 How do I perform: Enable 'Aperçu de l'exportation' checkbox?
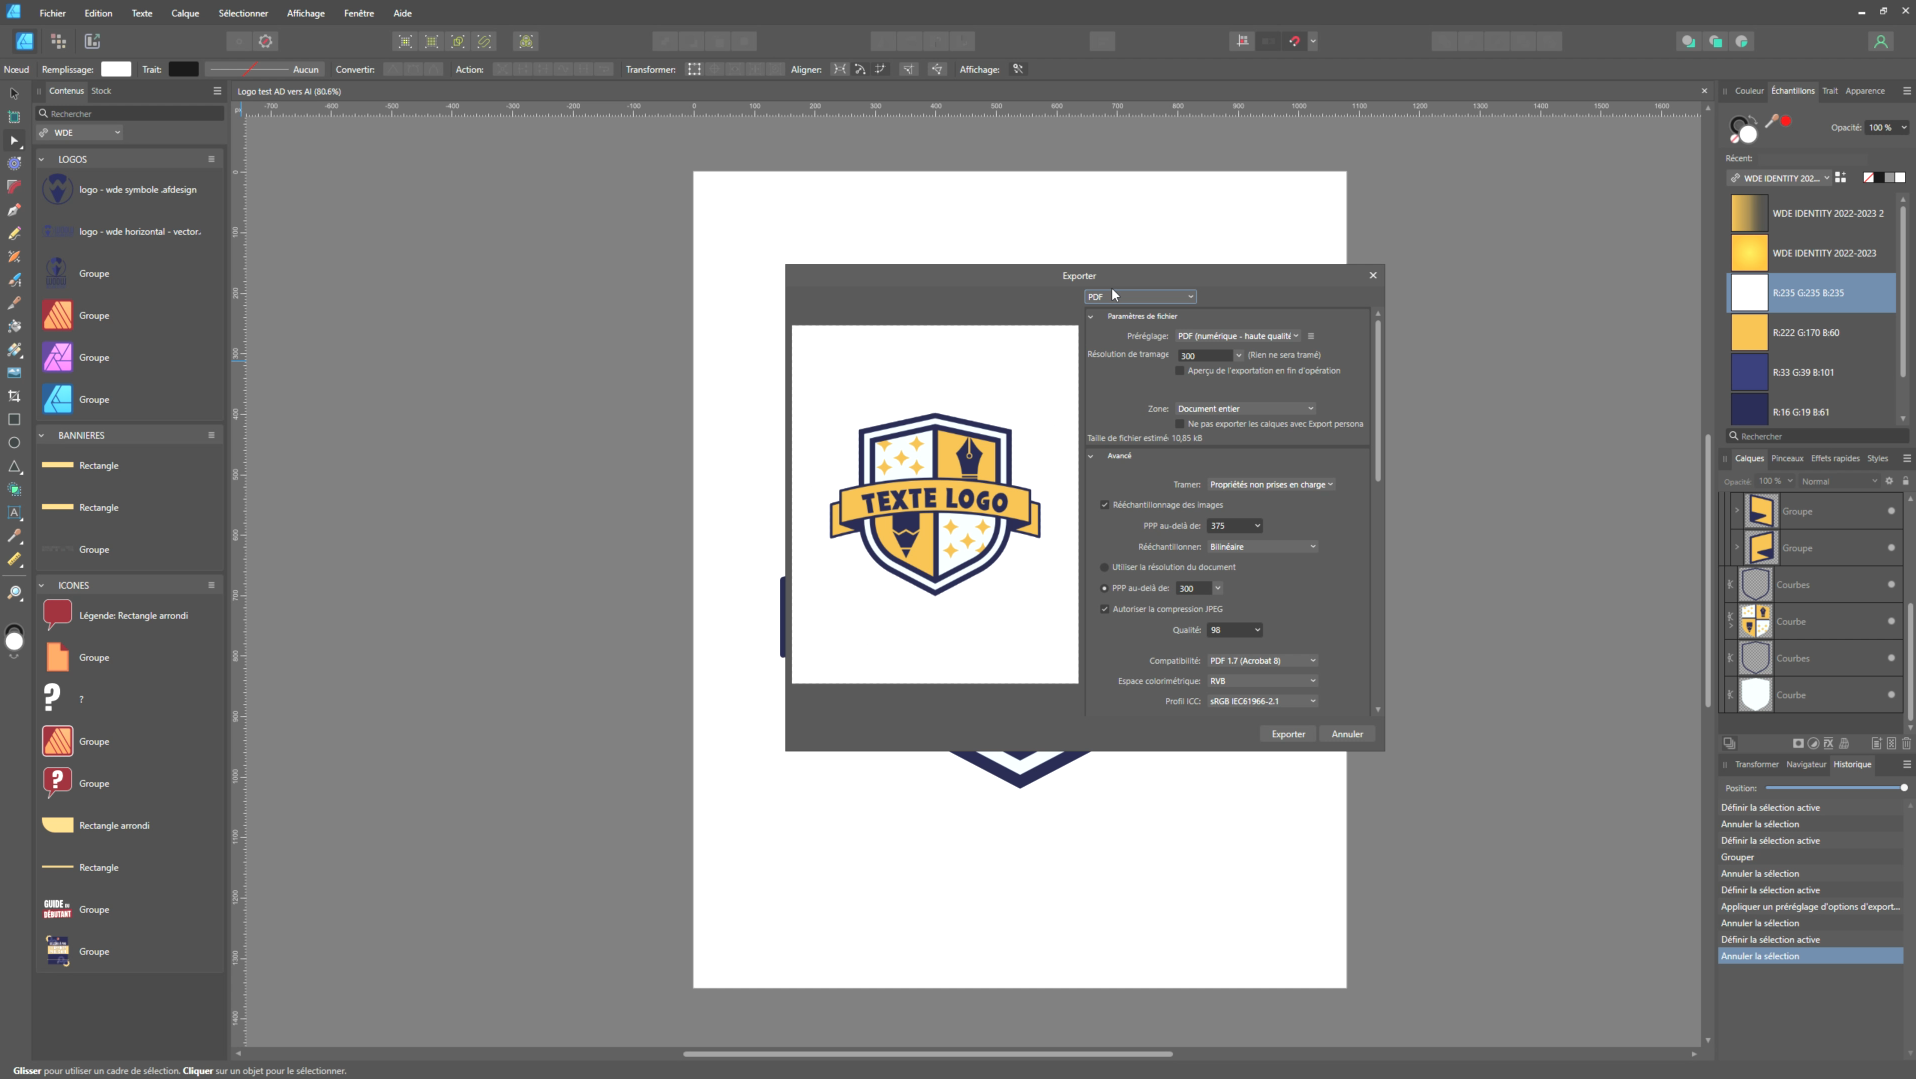click(1180, 371)
